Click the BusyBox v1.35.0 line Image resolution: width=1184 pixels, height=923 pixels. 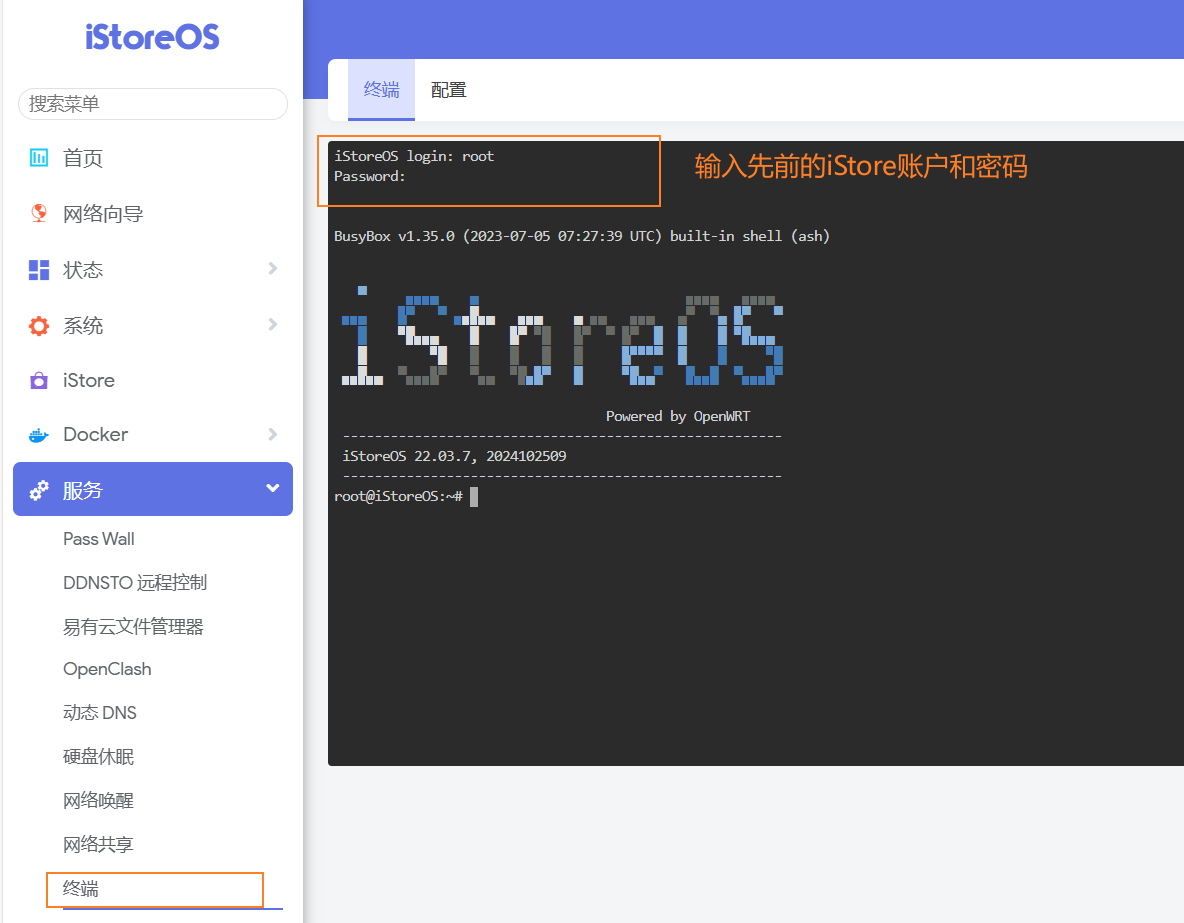coord(582,236)
